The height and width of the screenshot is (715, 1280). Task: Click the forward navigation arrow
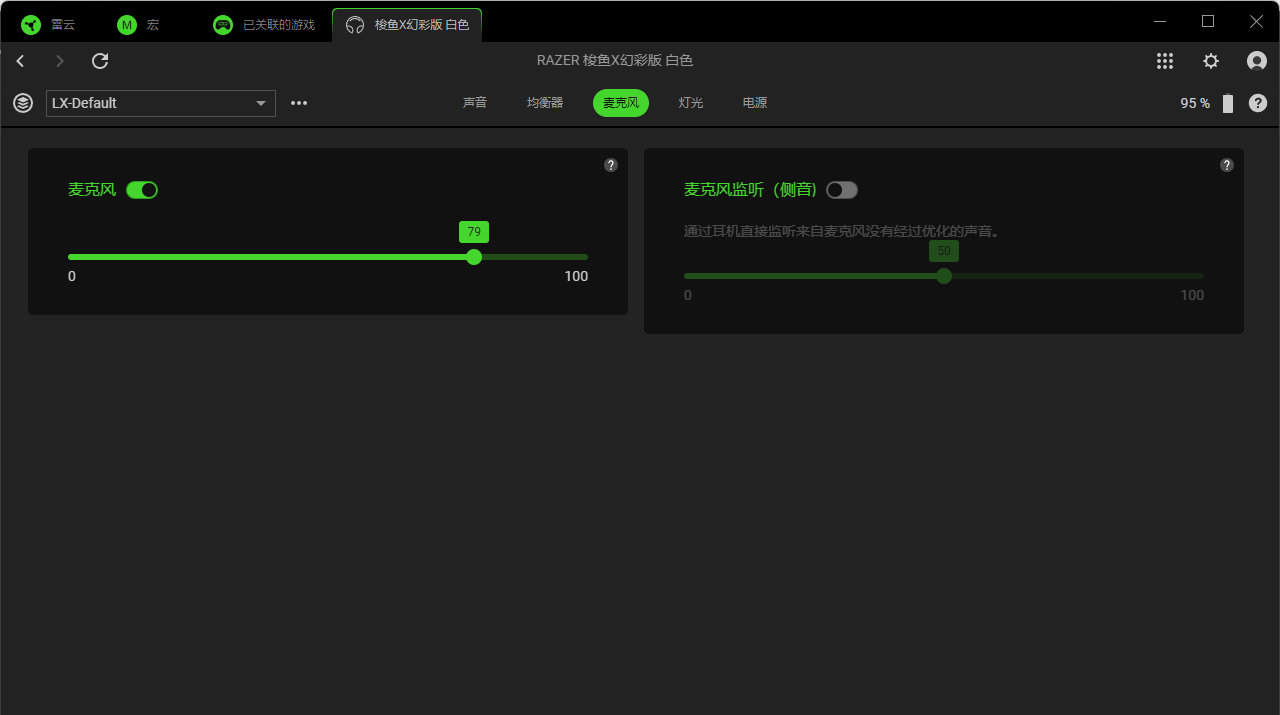pos(60,61)
